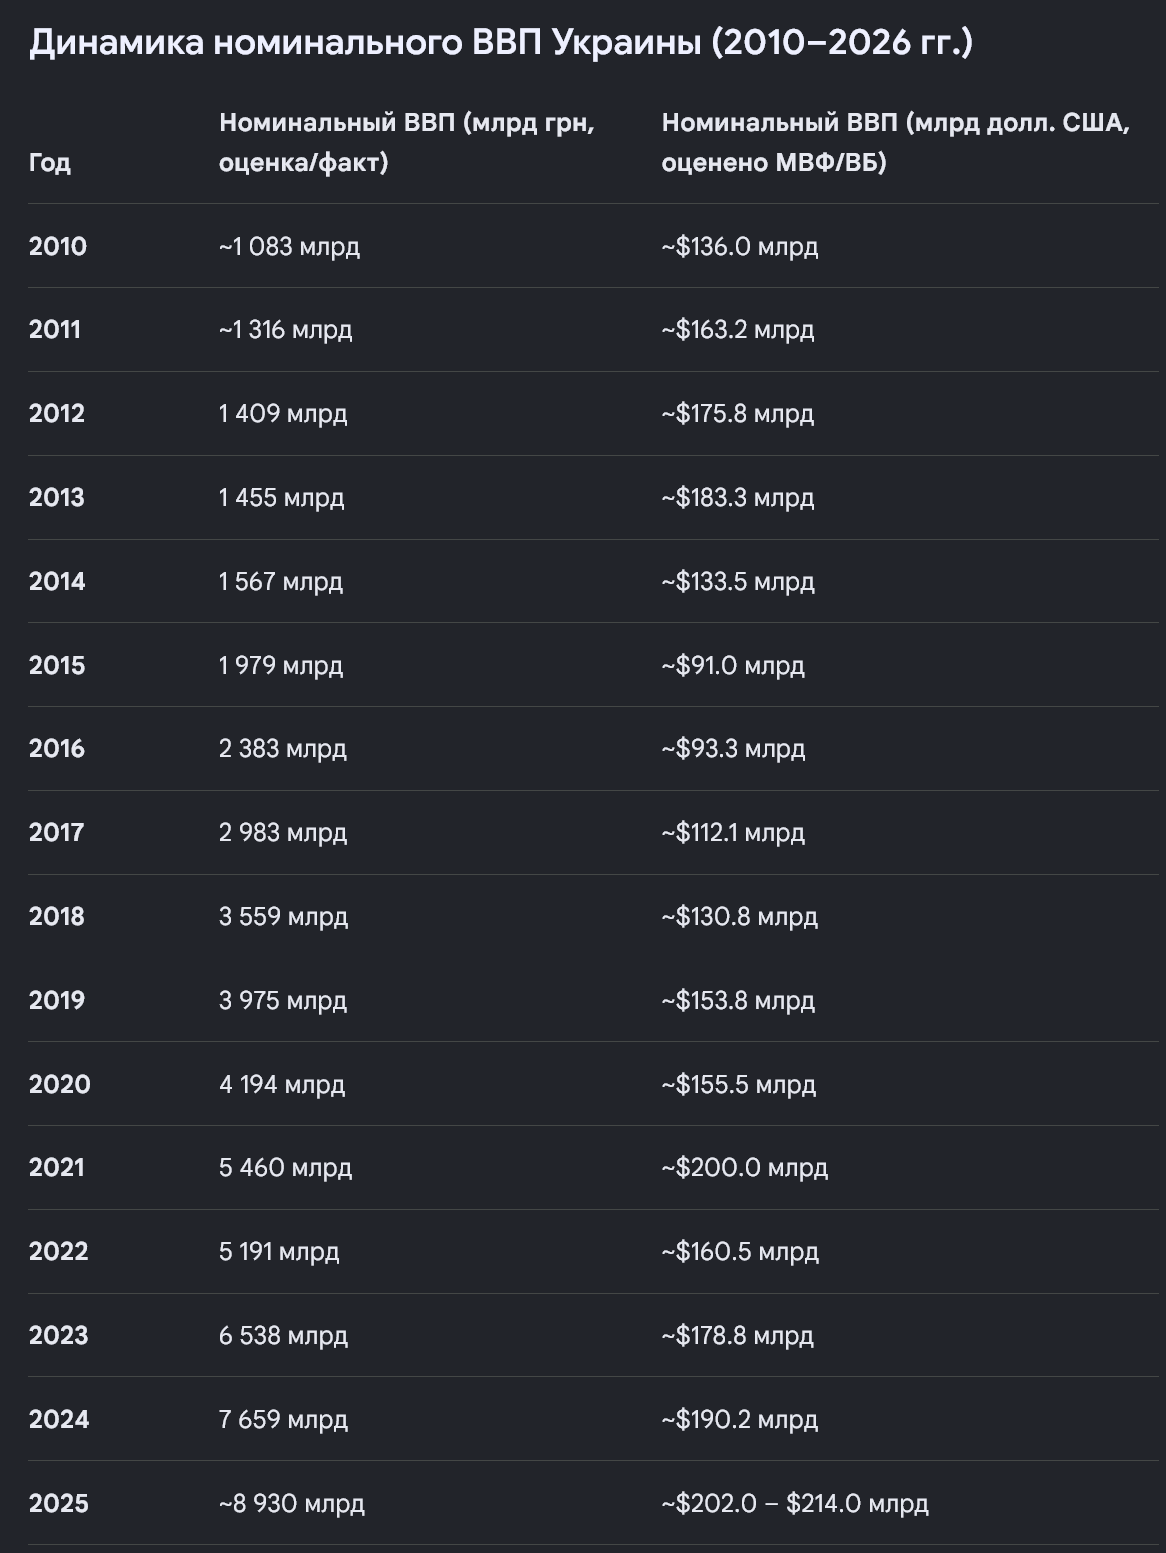This screenshot has width=1166, height=1553.
Task: Select the '~$175.8 млрд' cell
Action: (x=738, y=414)
